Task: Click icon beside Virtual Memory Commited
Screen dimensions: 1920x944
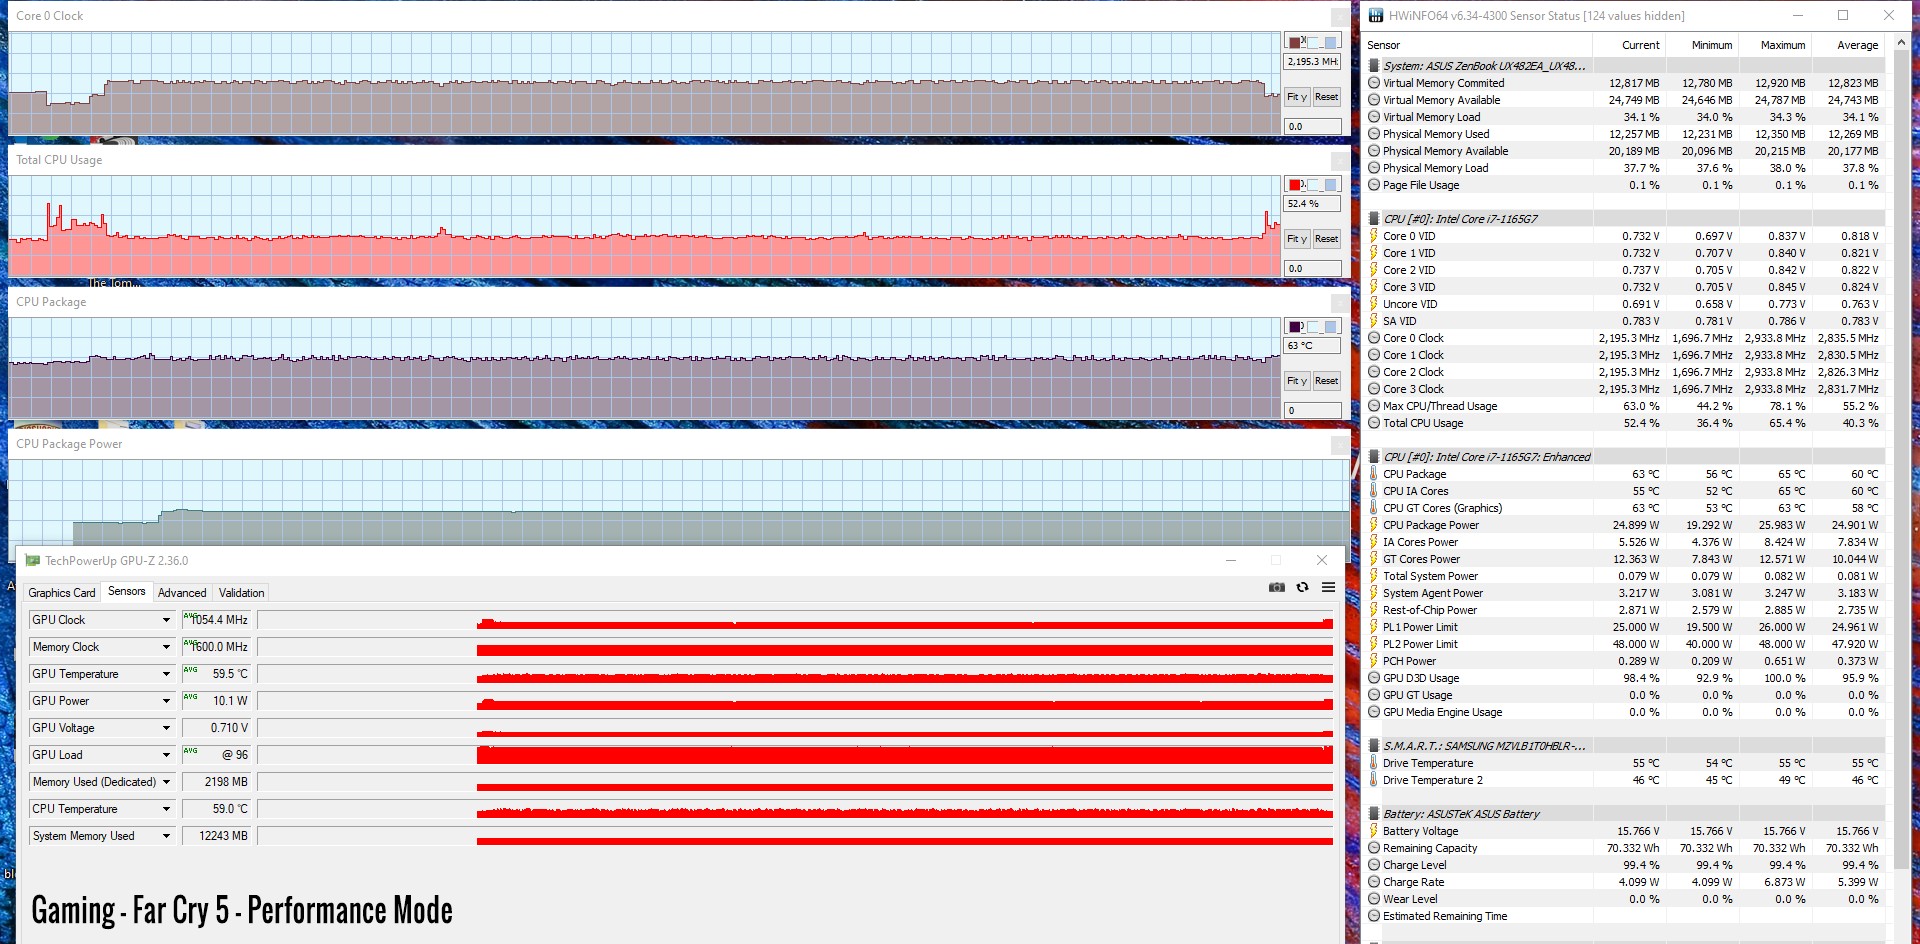Action: coord(1374,83)
